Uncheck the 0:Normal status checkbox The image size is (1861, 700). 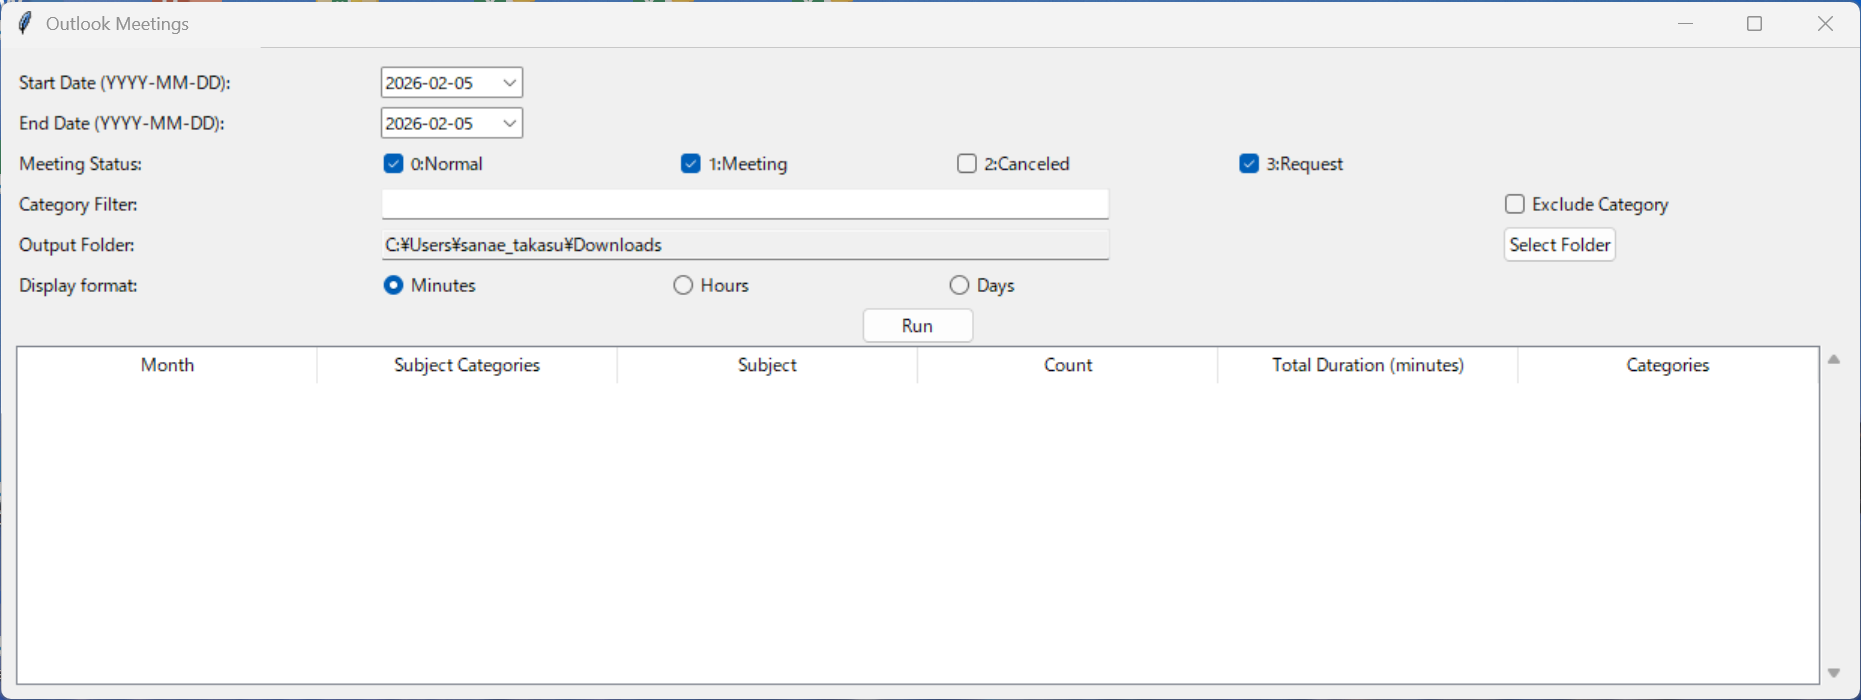tap(393, 164)
